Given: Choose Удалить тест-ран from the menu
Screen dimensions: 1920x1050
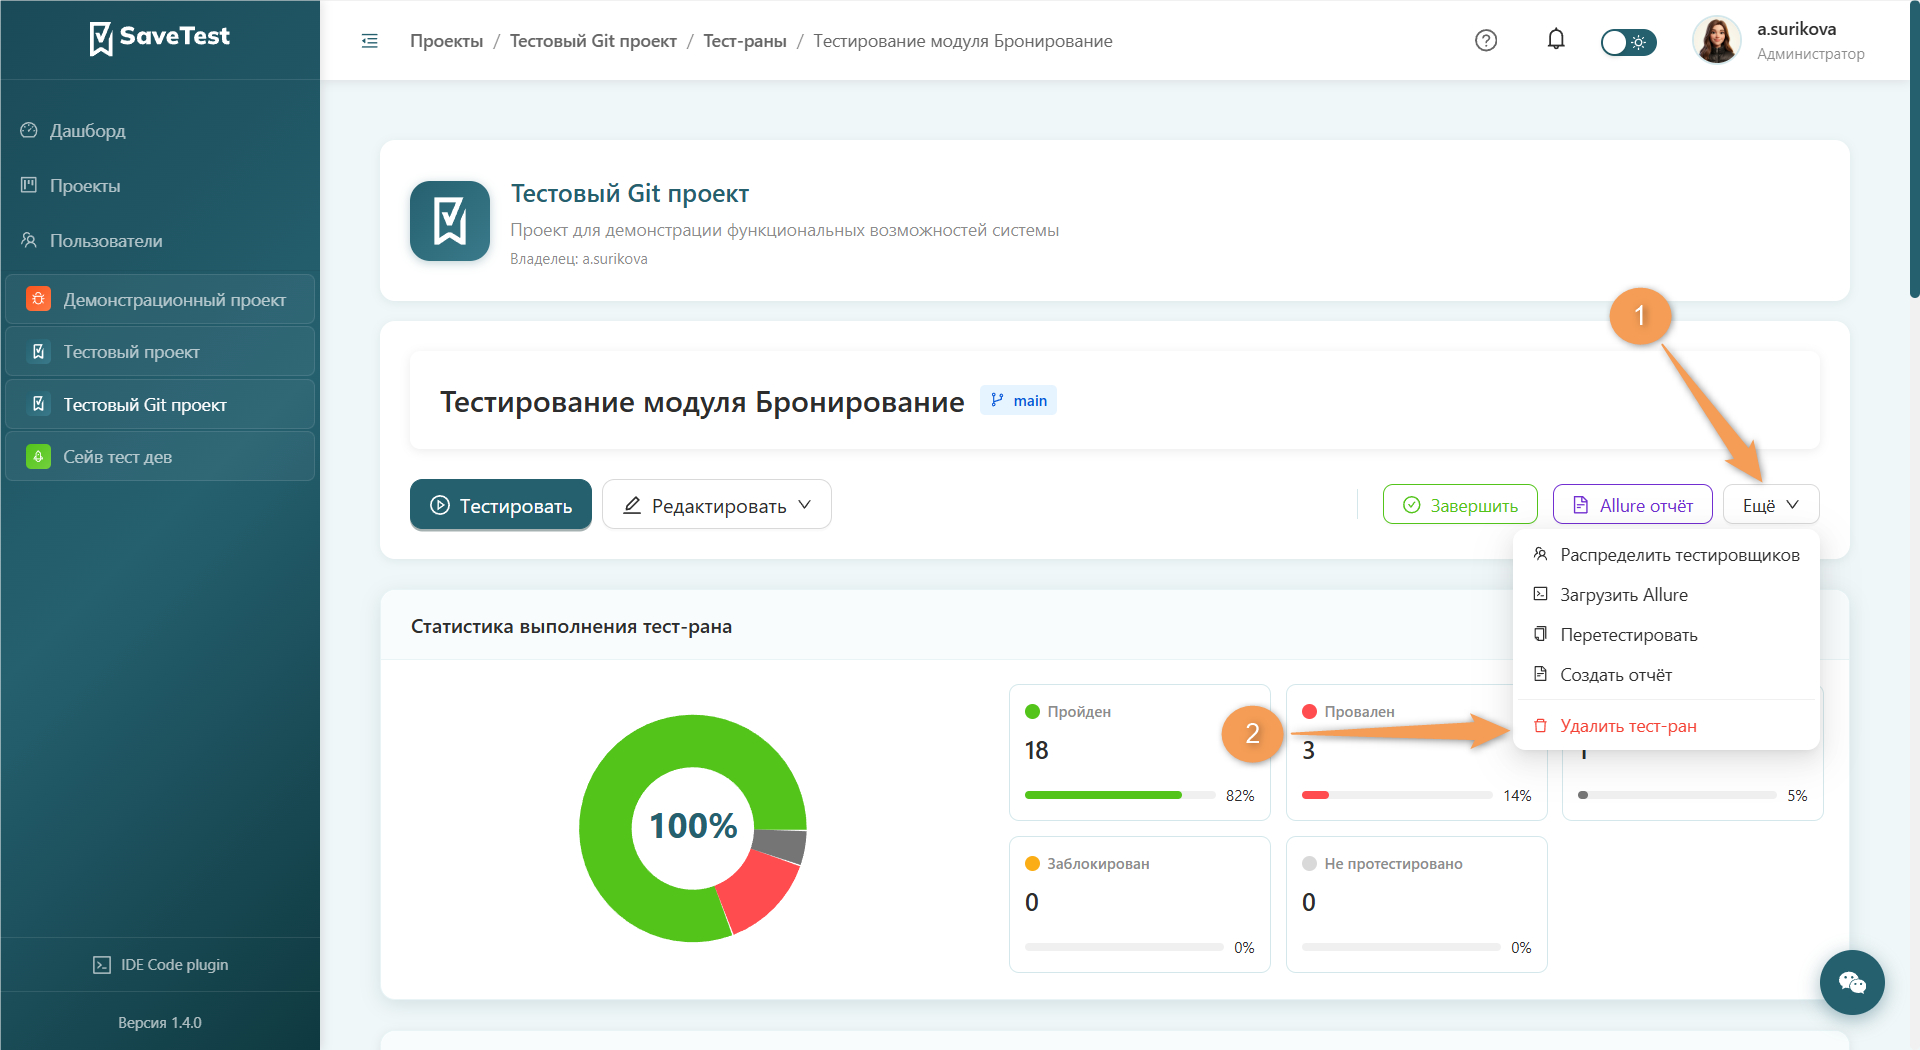Looking at the screenshot, I should click(1666, 726).
